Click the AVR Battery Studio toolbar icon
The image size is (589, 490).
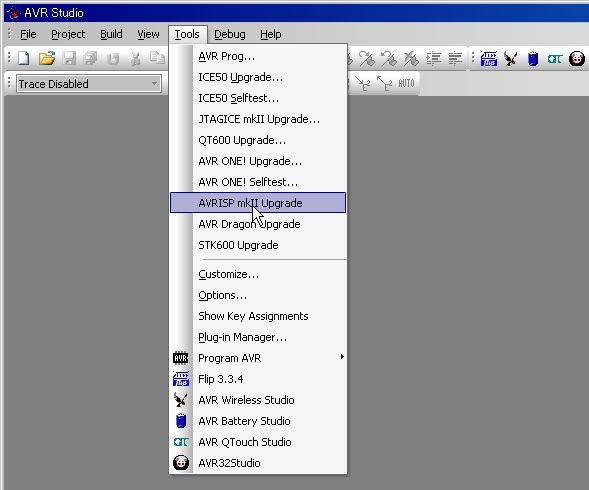pos(533,59)
